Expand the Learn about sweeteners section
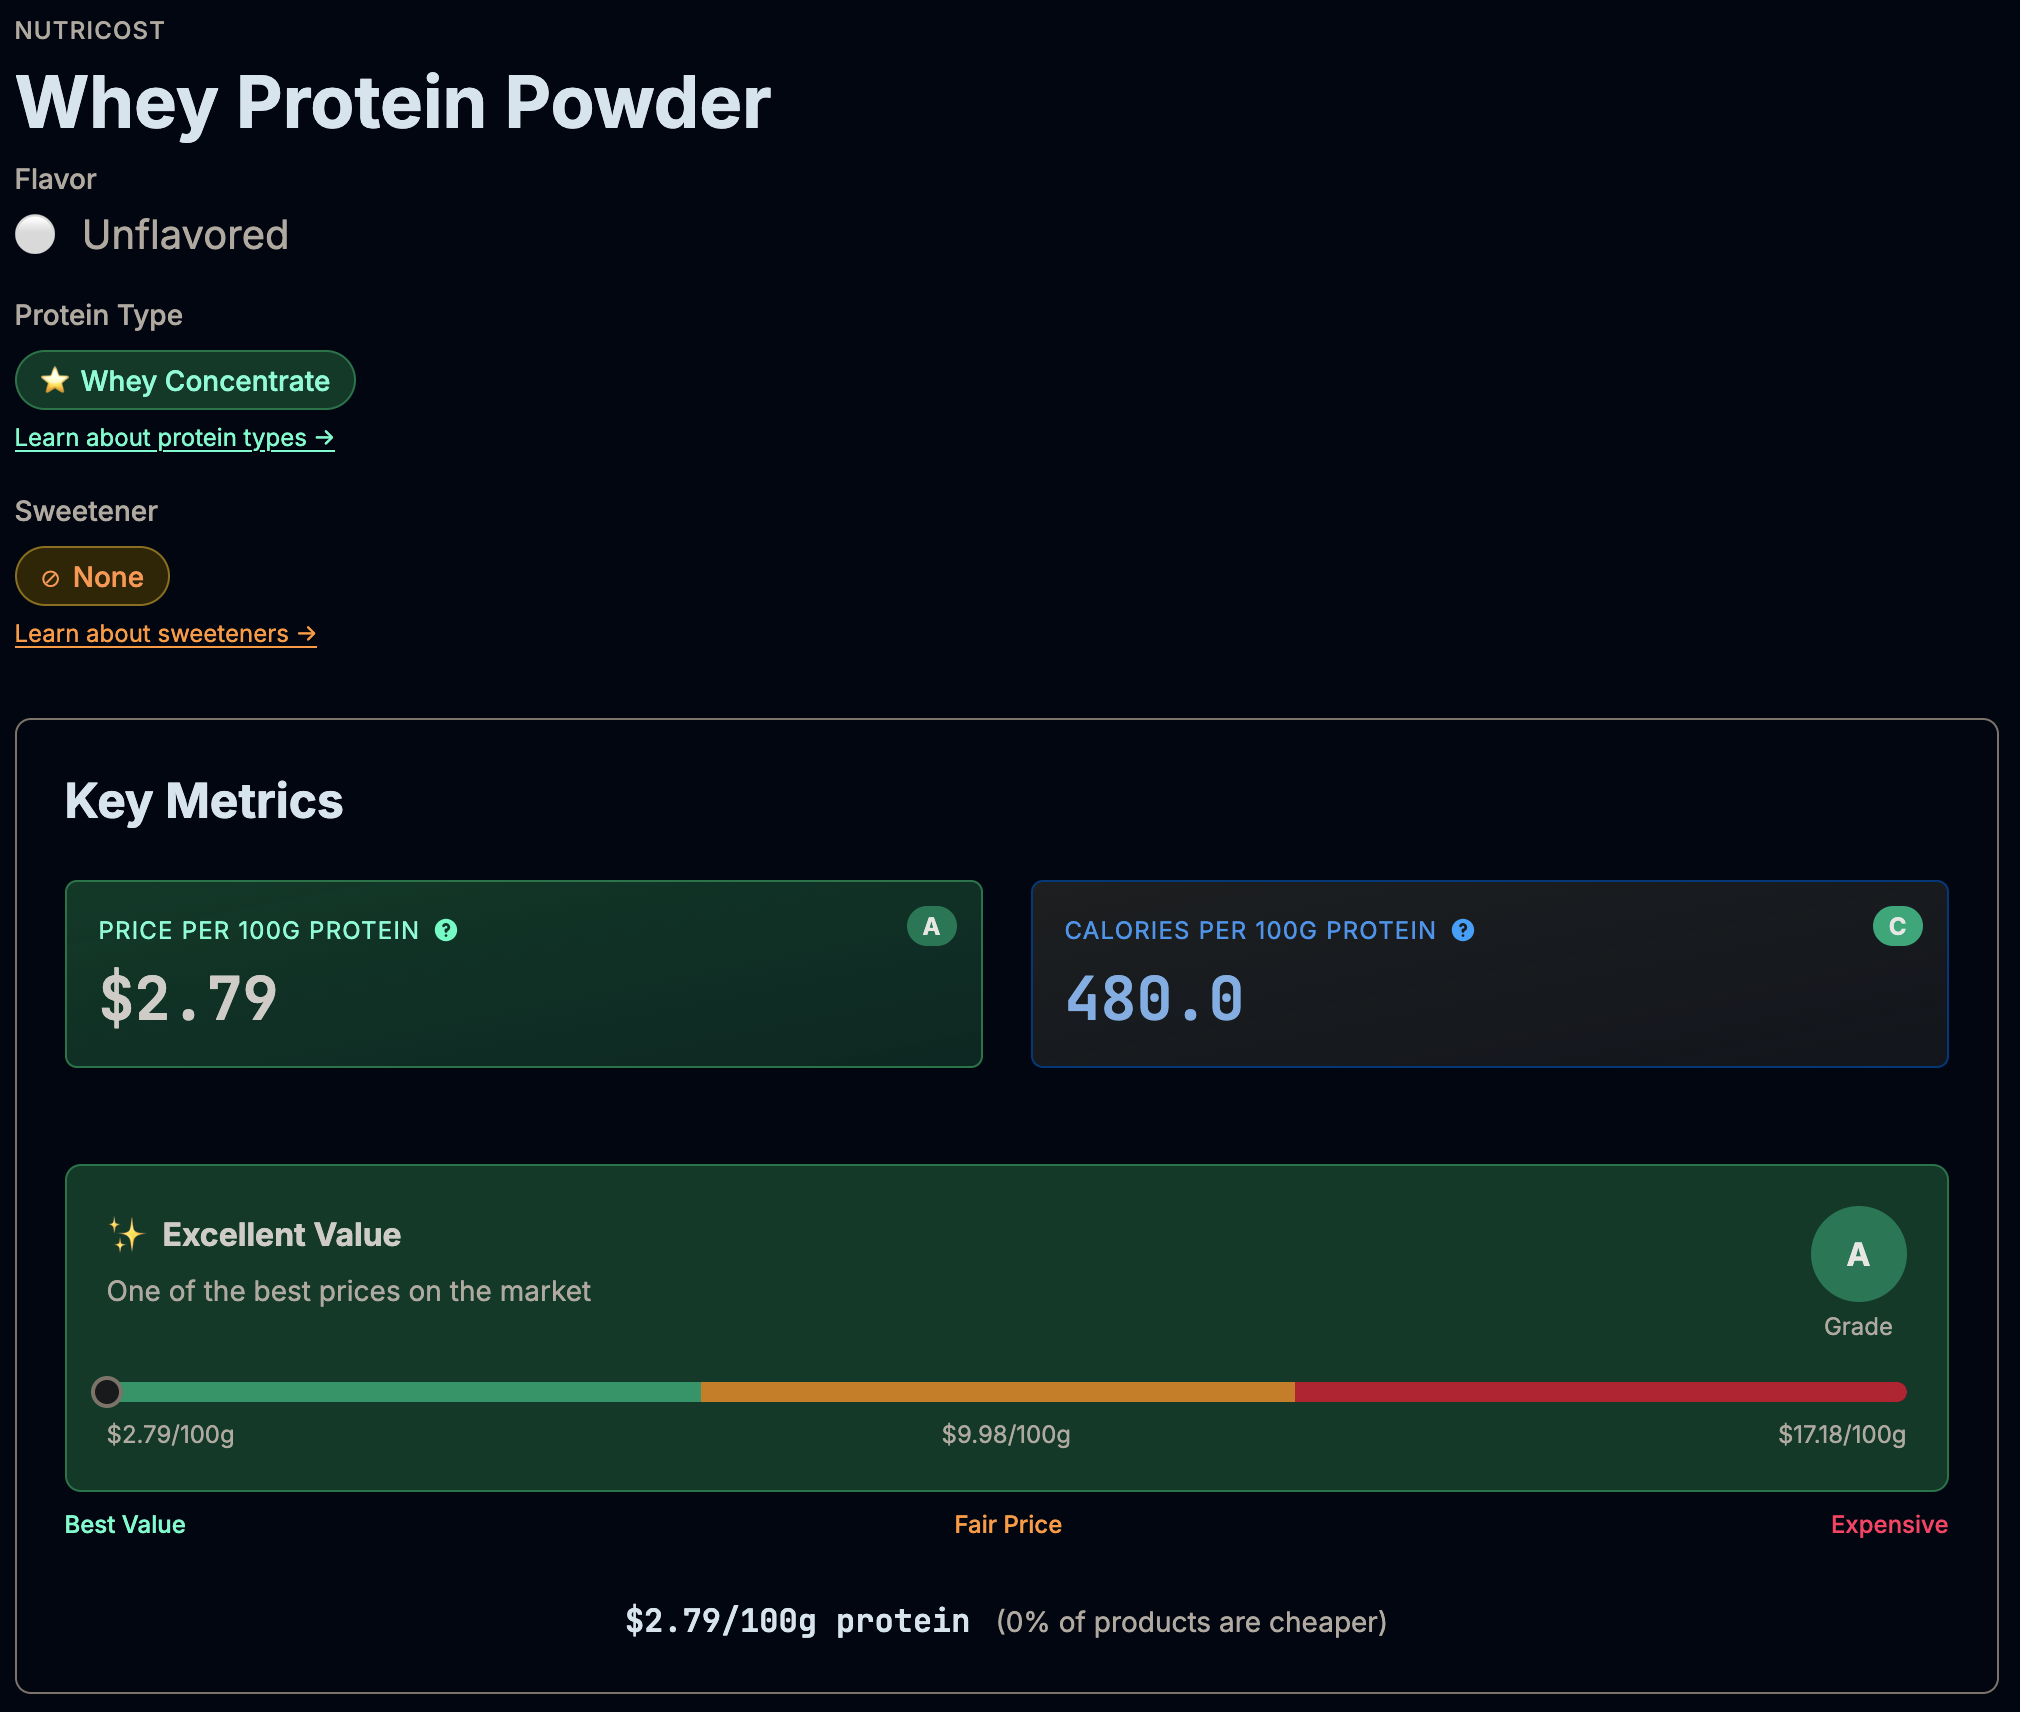The height and width of the screenshot is (1712, 2020). (x=165, y=633)
